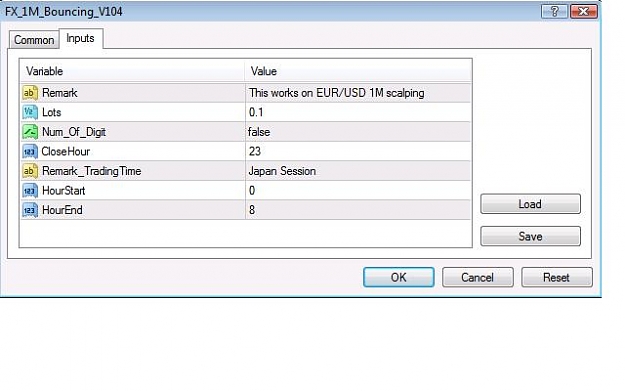
Task: Click the Load button
Action: click(530, 204)
